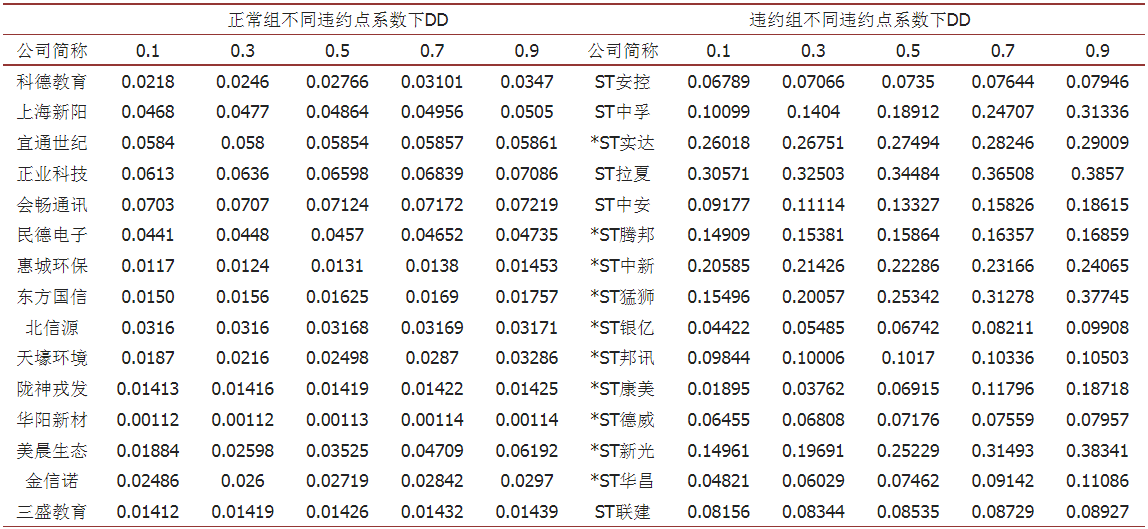
Task: Select 美晨生态 in the table
Action: [52, 450]
